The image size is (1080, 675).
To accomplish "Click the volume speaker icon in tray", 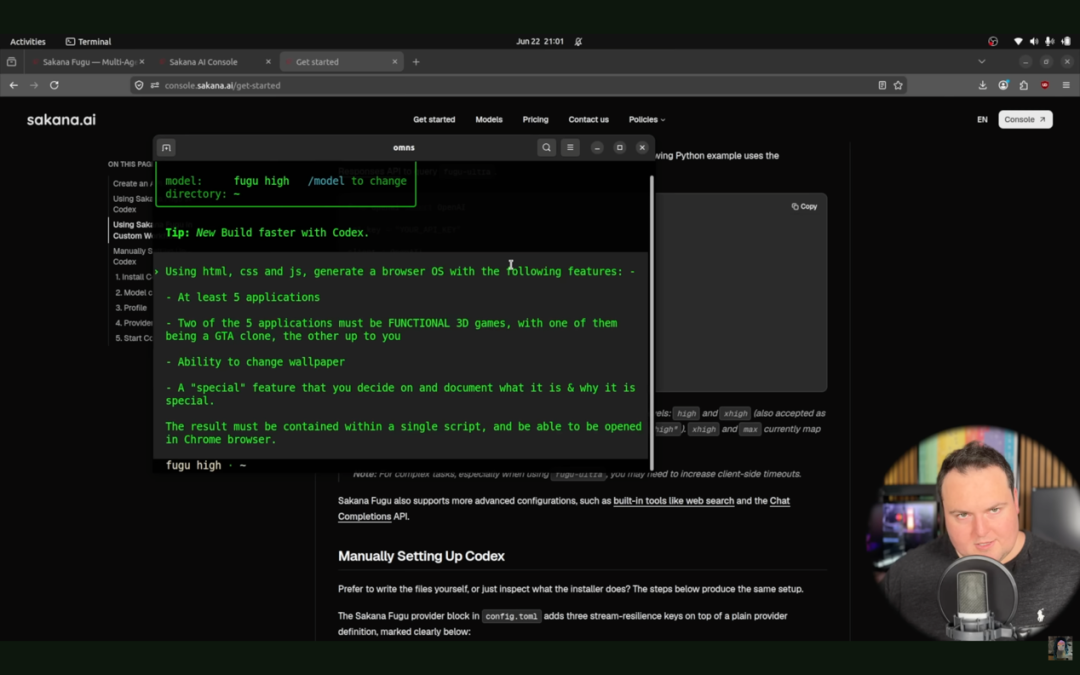I will (x=1034, y=41).
